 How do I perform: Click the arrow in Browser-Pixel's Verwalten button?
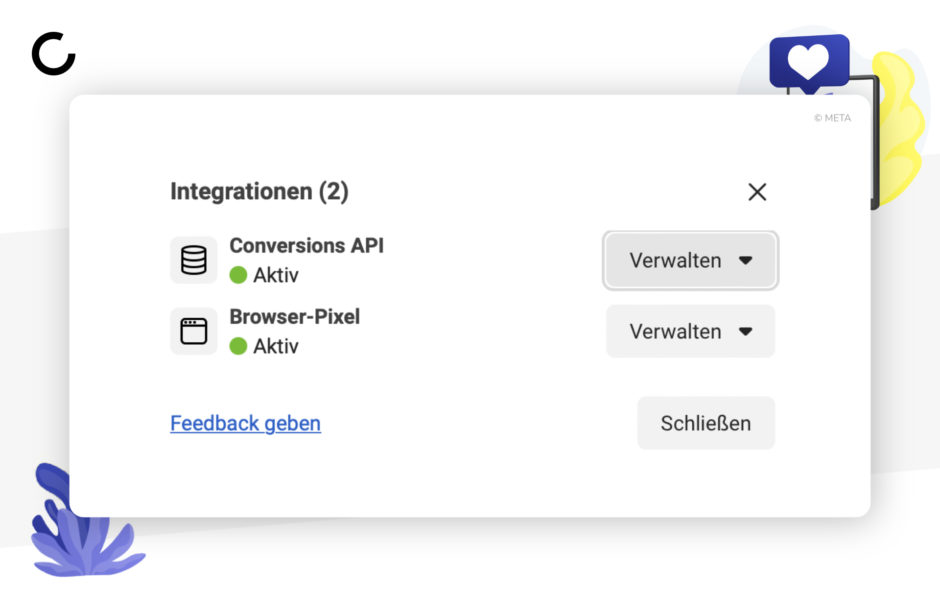(x=745, y=331)
